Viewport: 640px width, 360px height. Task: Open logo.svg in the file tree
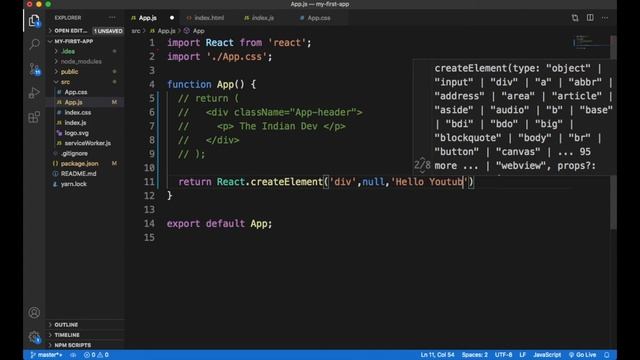[x=76, y=133]
